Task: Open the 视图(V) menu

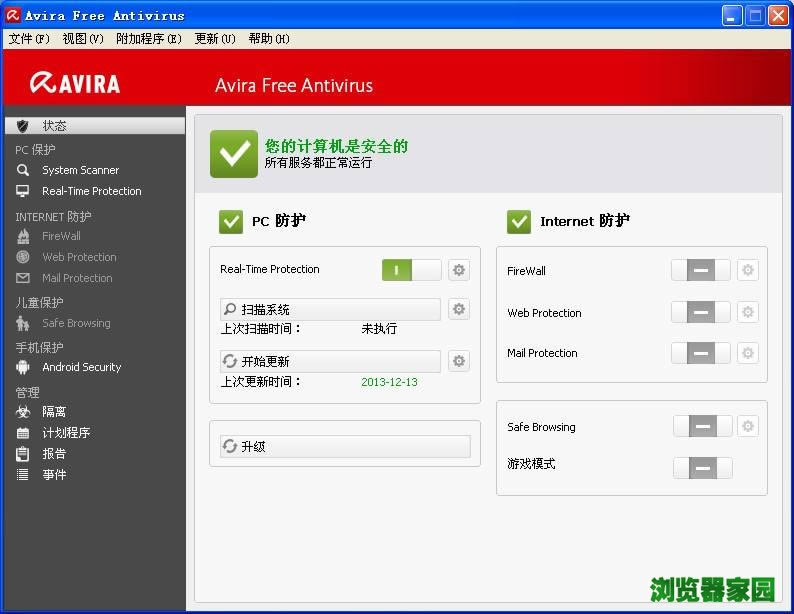Action: point(83,38)
